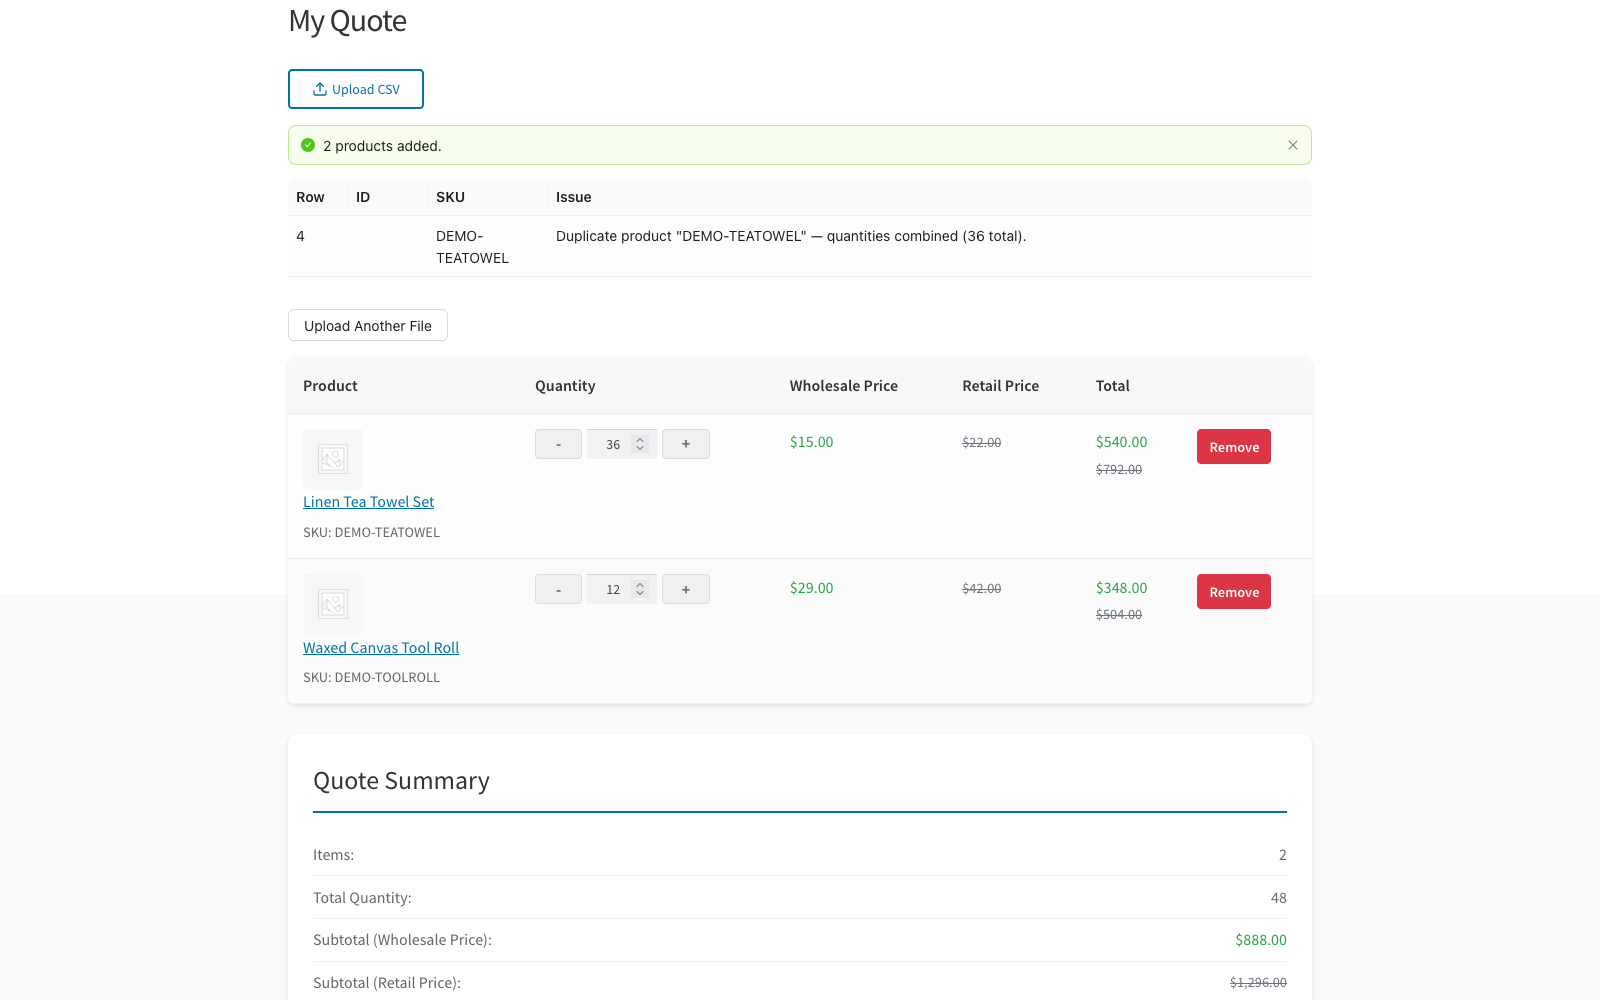Click the Subtotal retail value $1,296.00
The image size is (1600, 1000).
tap(1258, 983)
